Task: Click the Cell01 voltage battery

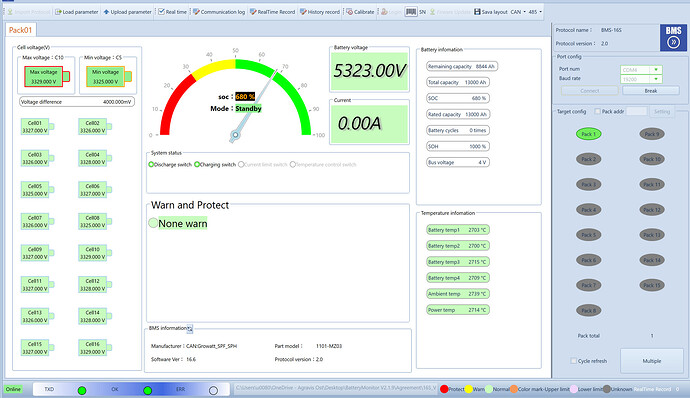Action: (x=37, y=127)
